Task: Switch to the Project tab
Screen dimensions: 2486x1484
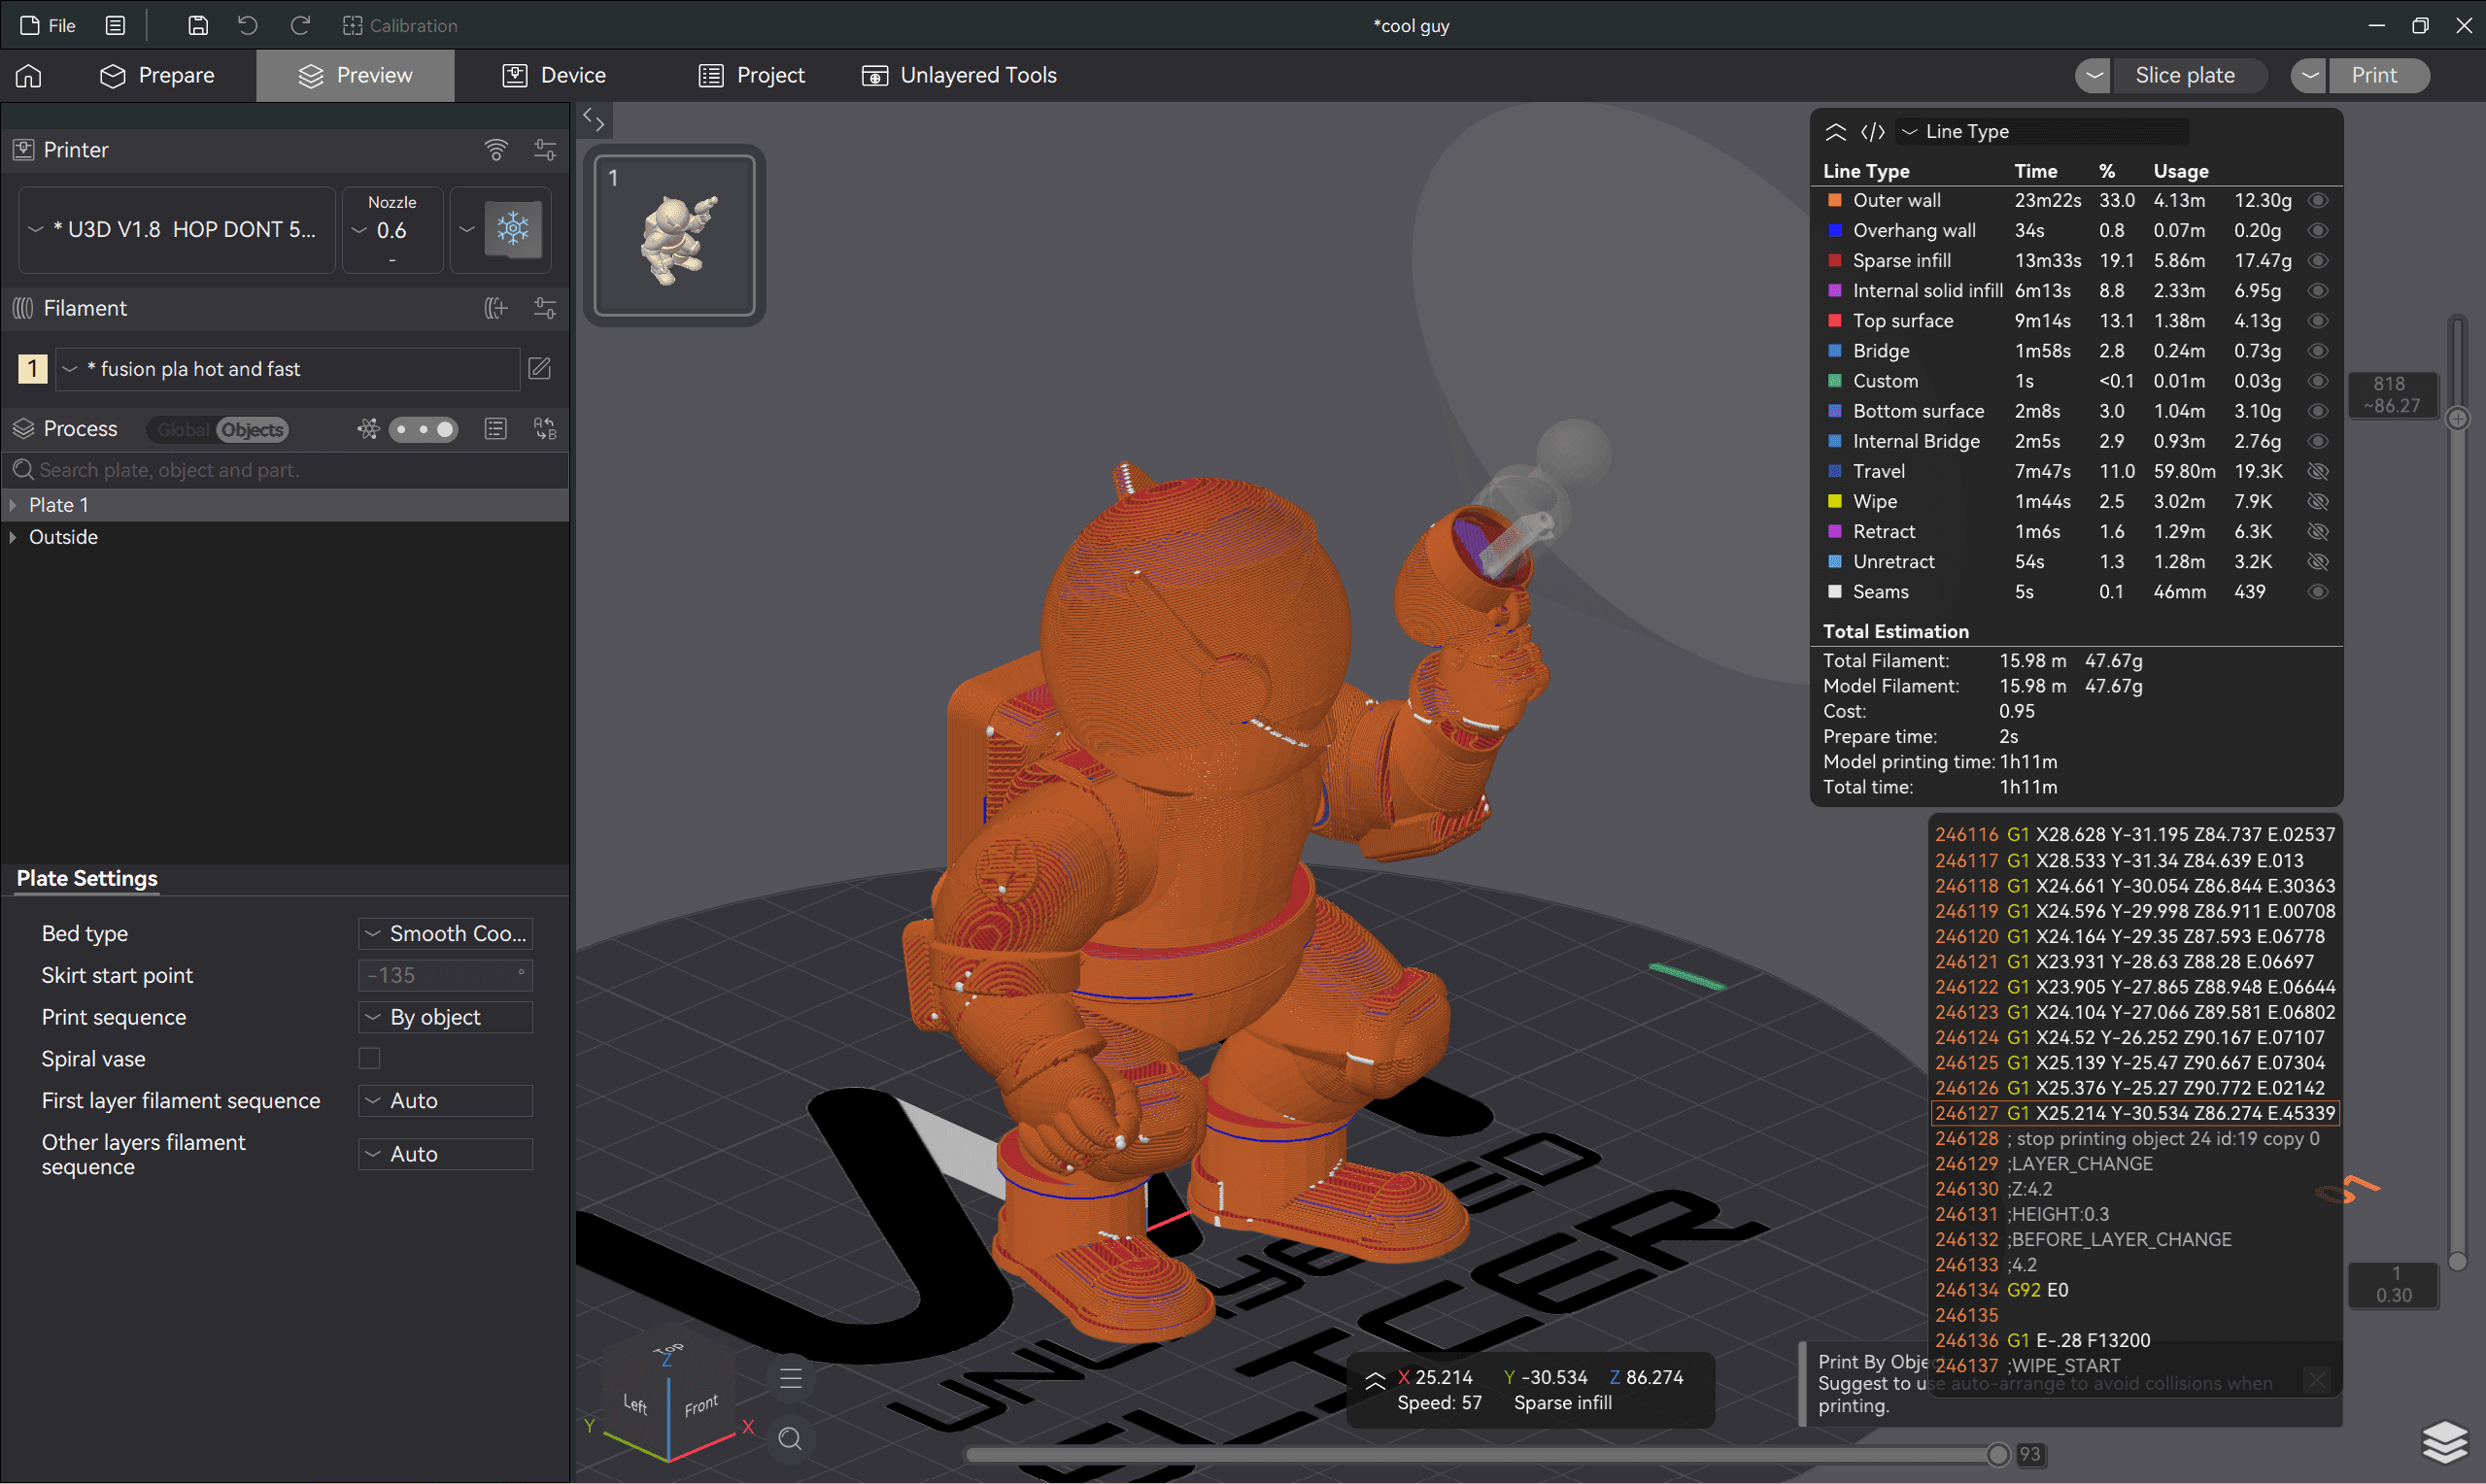Action: pyautogui.click(x=751, y=76)
